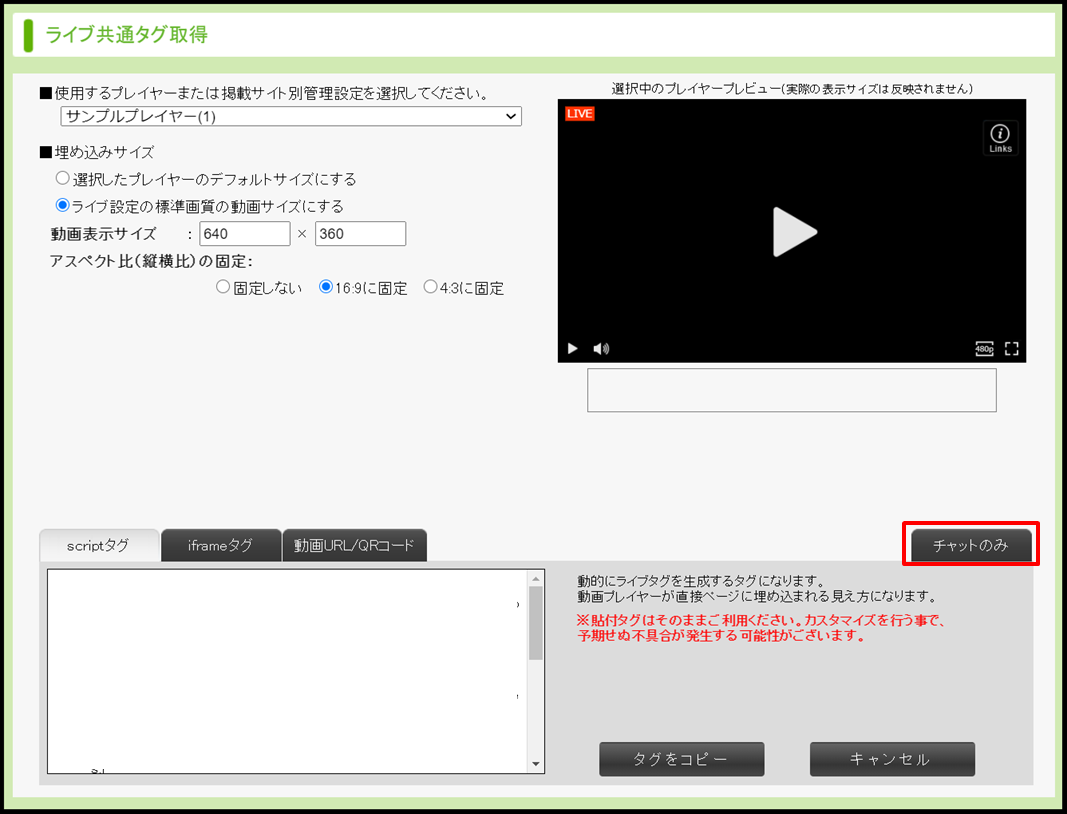Click the キャンセル button
This screenshot has height=814, width=1067.
pyautogui.click(x=892, y=759)
